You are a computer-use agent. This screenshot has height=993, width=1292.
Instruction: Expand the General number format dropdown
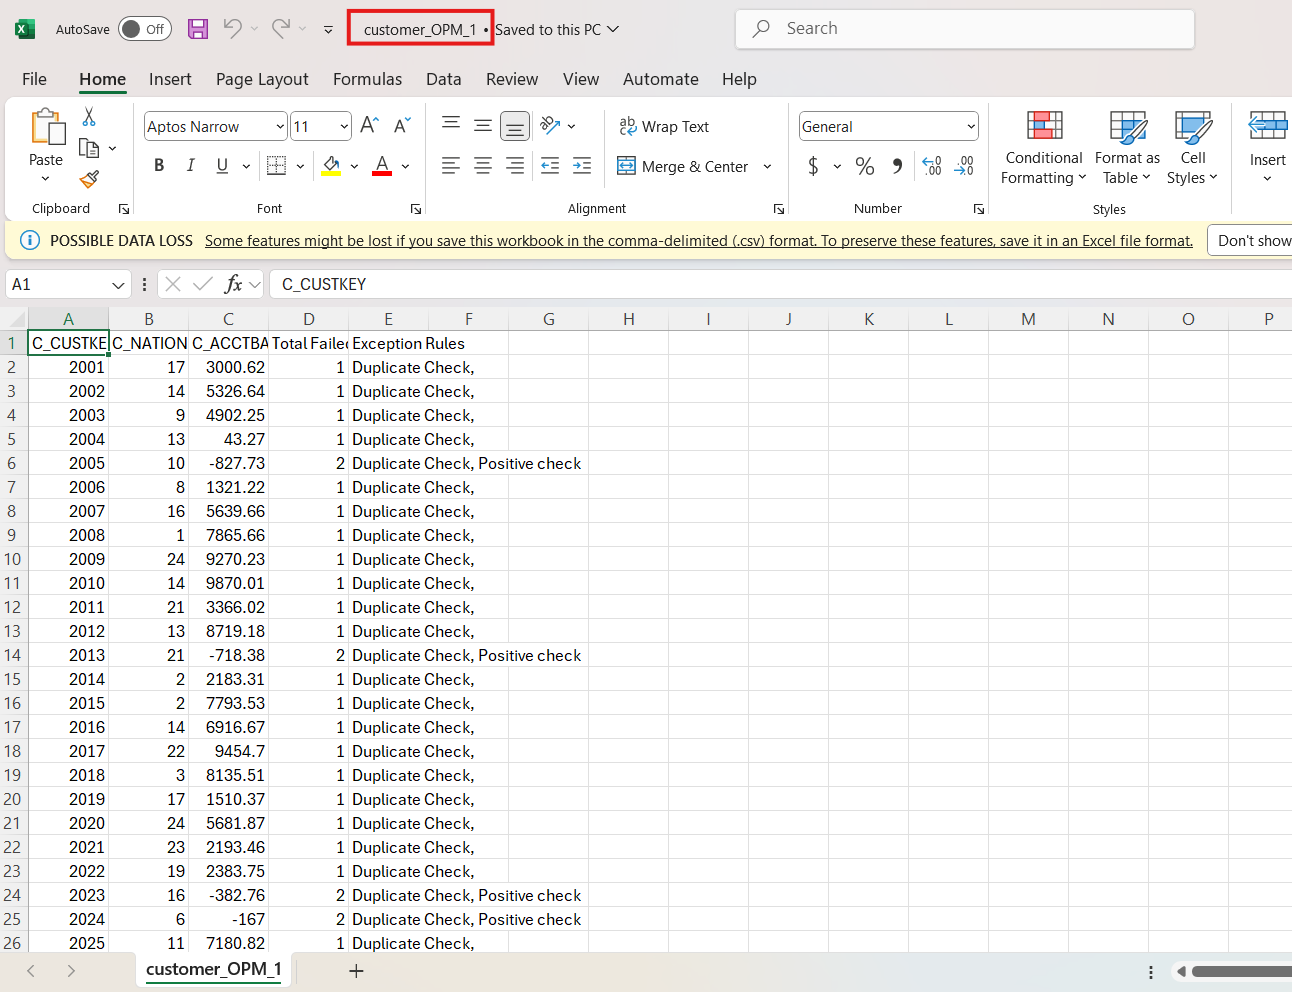(970, 127)
